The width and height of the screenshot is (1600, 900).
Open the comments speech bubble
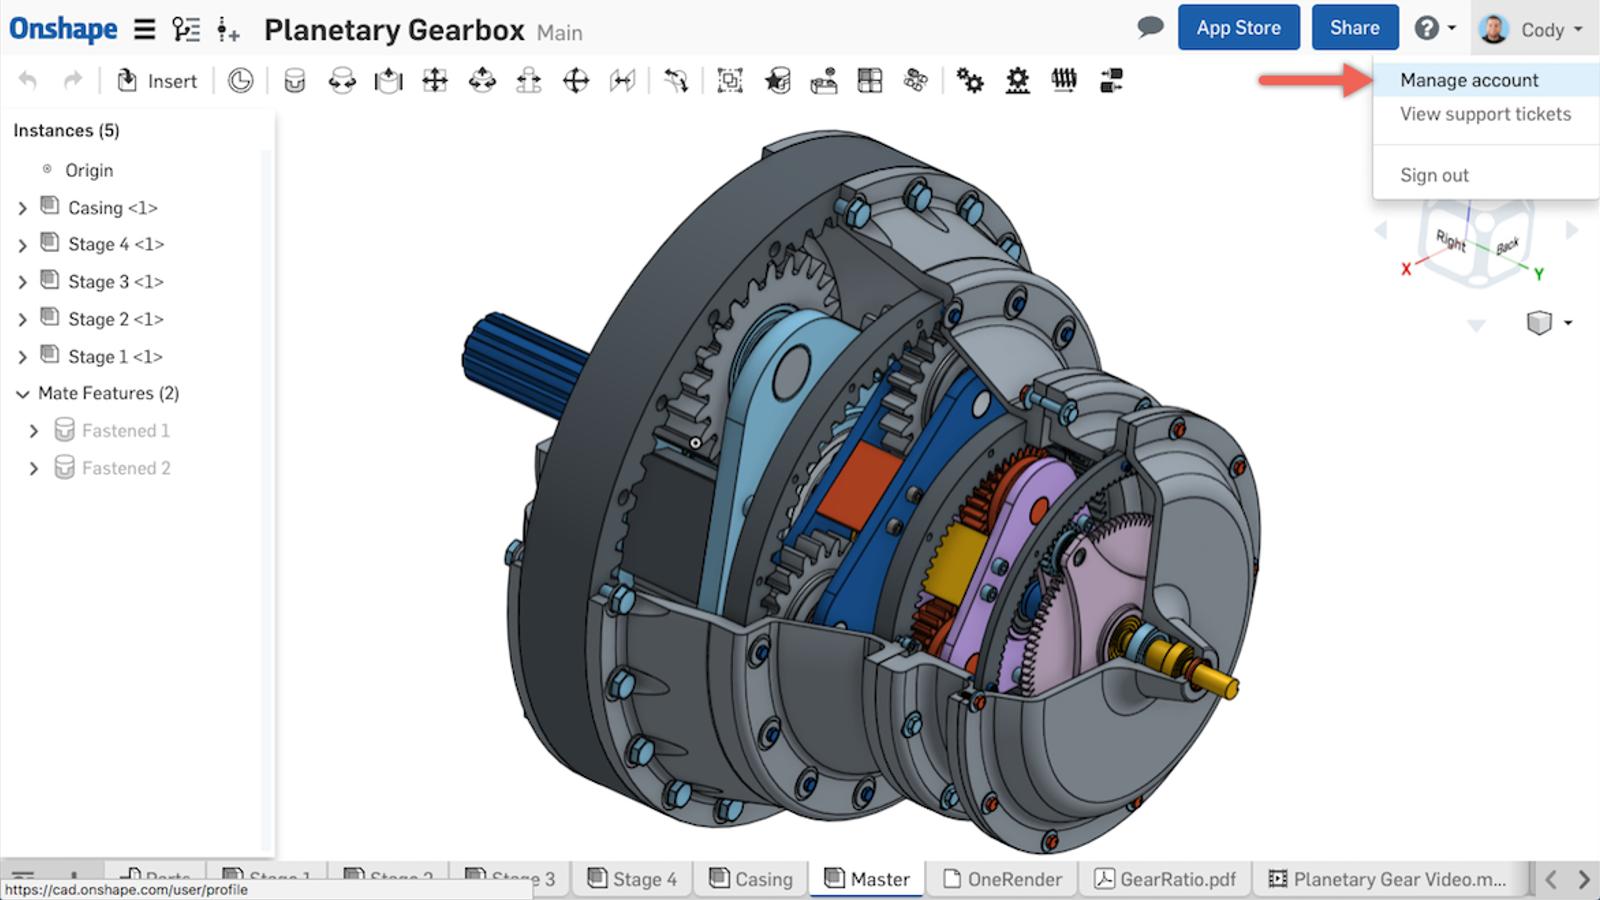[1150, 28]
